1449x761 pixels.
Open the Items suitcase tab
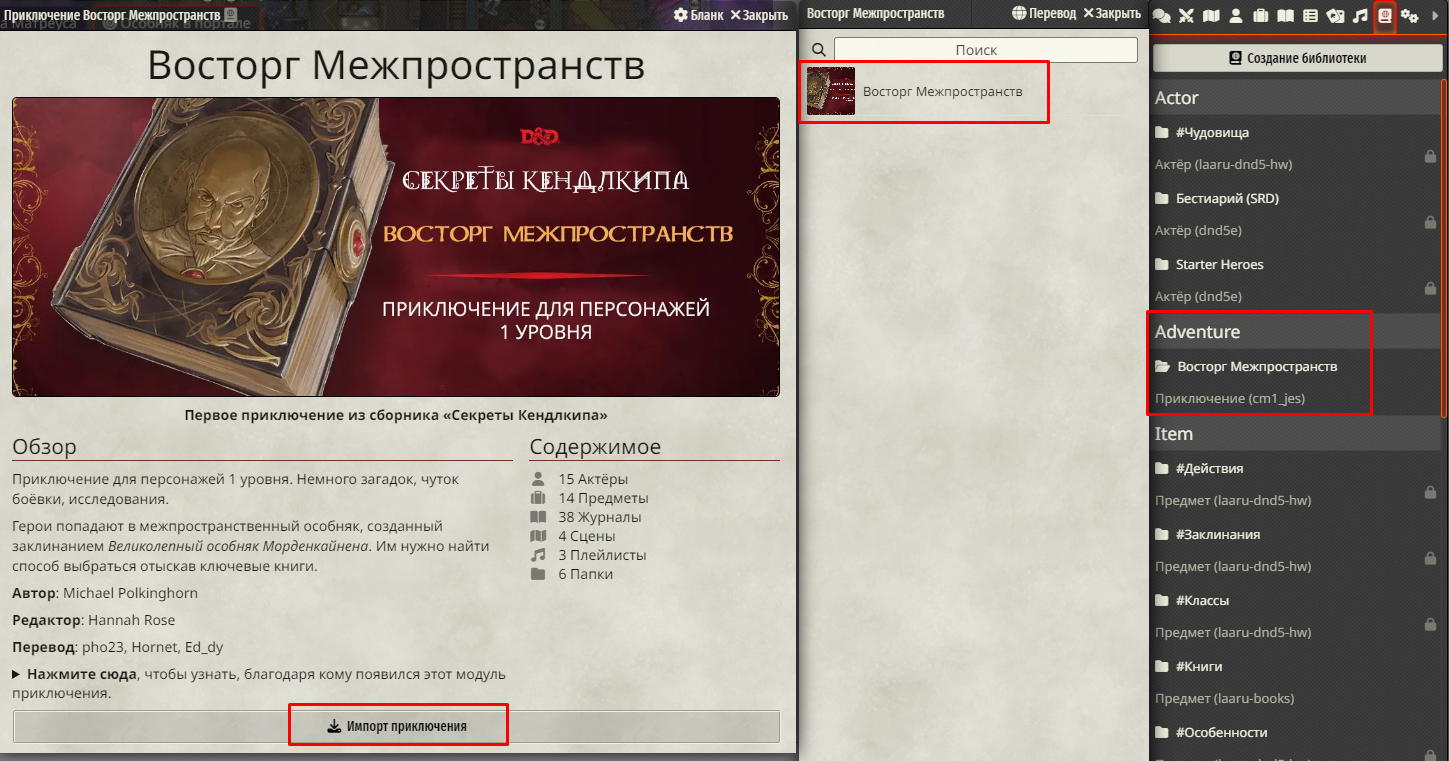(x=1261, y=16)
